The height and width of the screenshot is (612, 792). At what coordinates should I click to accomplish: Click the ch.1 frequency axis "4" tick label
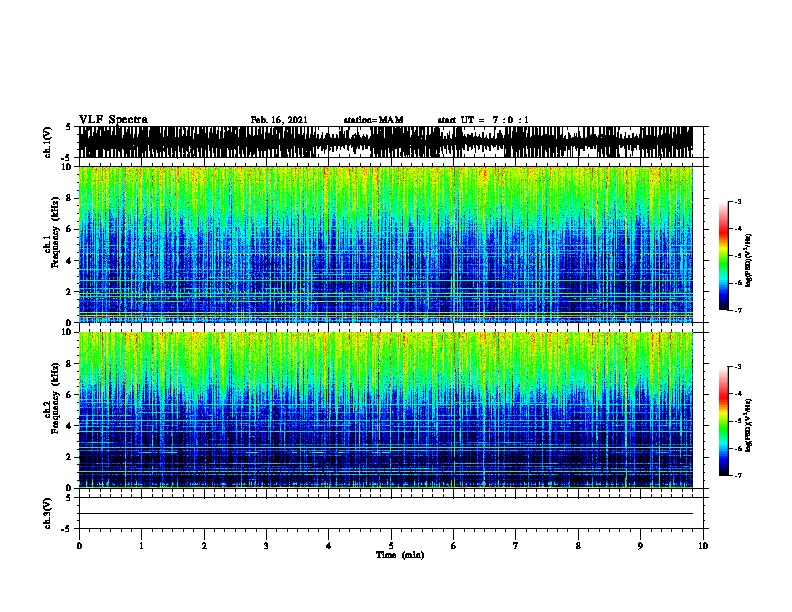[69, 261]
